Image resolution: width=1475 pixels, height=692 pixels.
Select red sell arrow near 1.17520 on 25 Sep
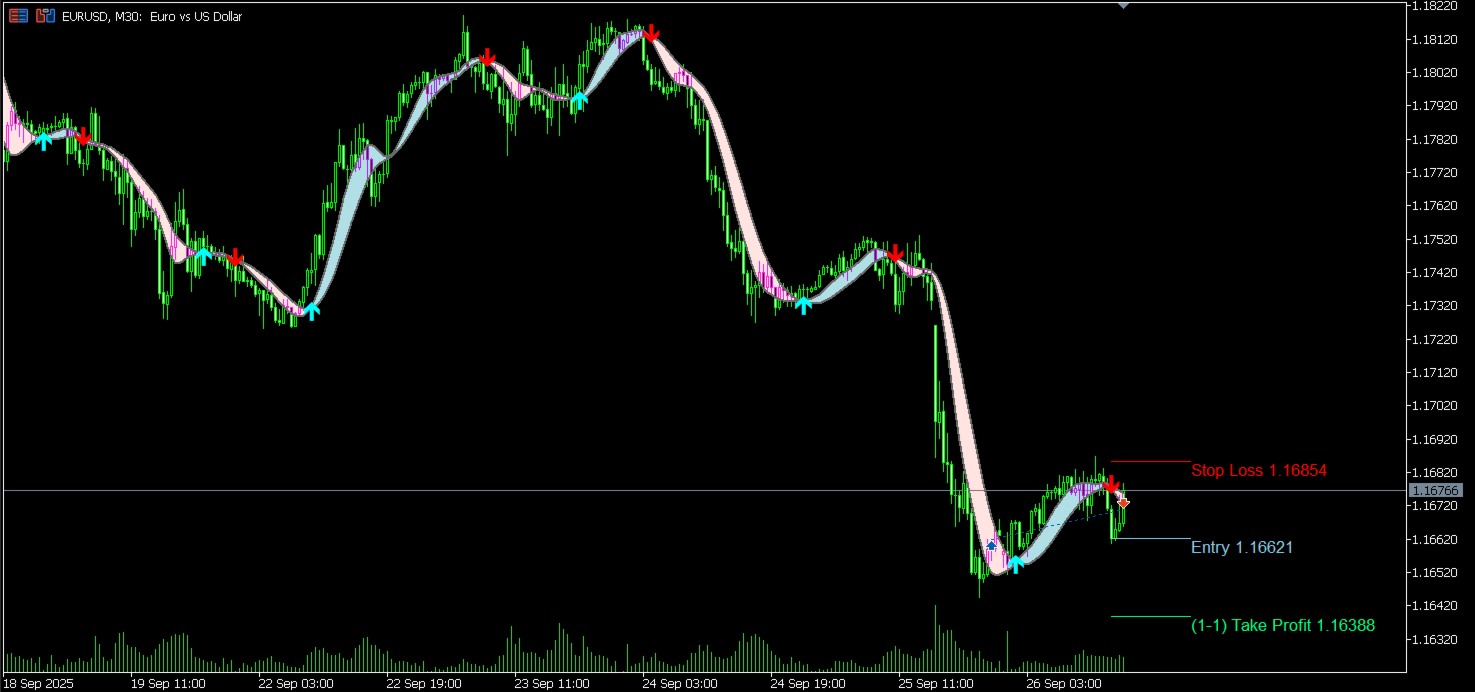[896, 252]
